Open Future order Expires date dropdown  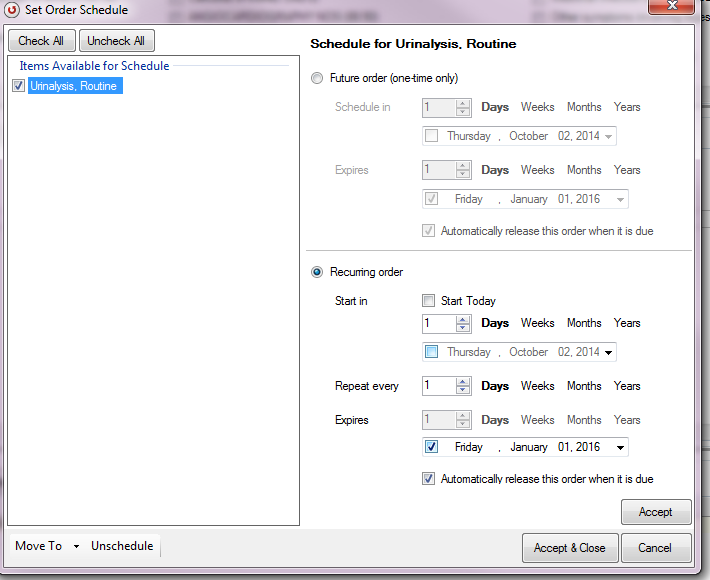click(x=620, y=199)
